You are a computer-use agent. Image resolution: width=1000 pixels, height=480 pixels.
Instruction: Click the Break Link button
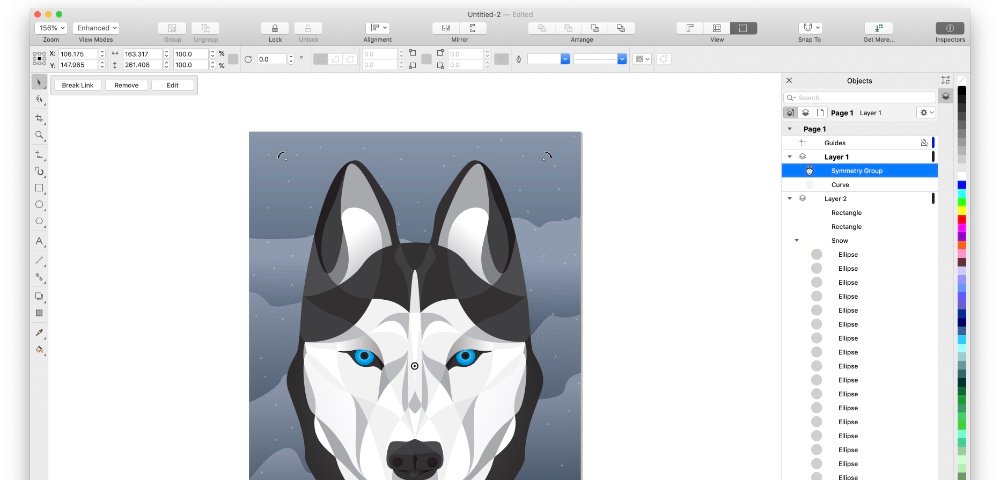coord(78,85)
